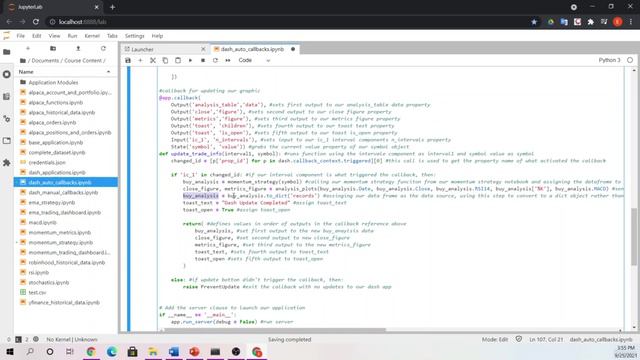The width and height of the screenshot is (640, 360).
Task: Open alpaca_historical_data.ipynb
Action: click(62, 112)
